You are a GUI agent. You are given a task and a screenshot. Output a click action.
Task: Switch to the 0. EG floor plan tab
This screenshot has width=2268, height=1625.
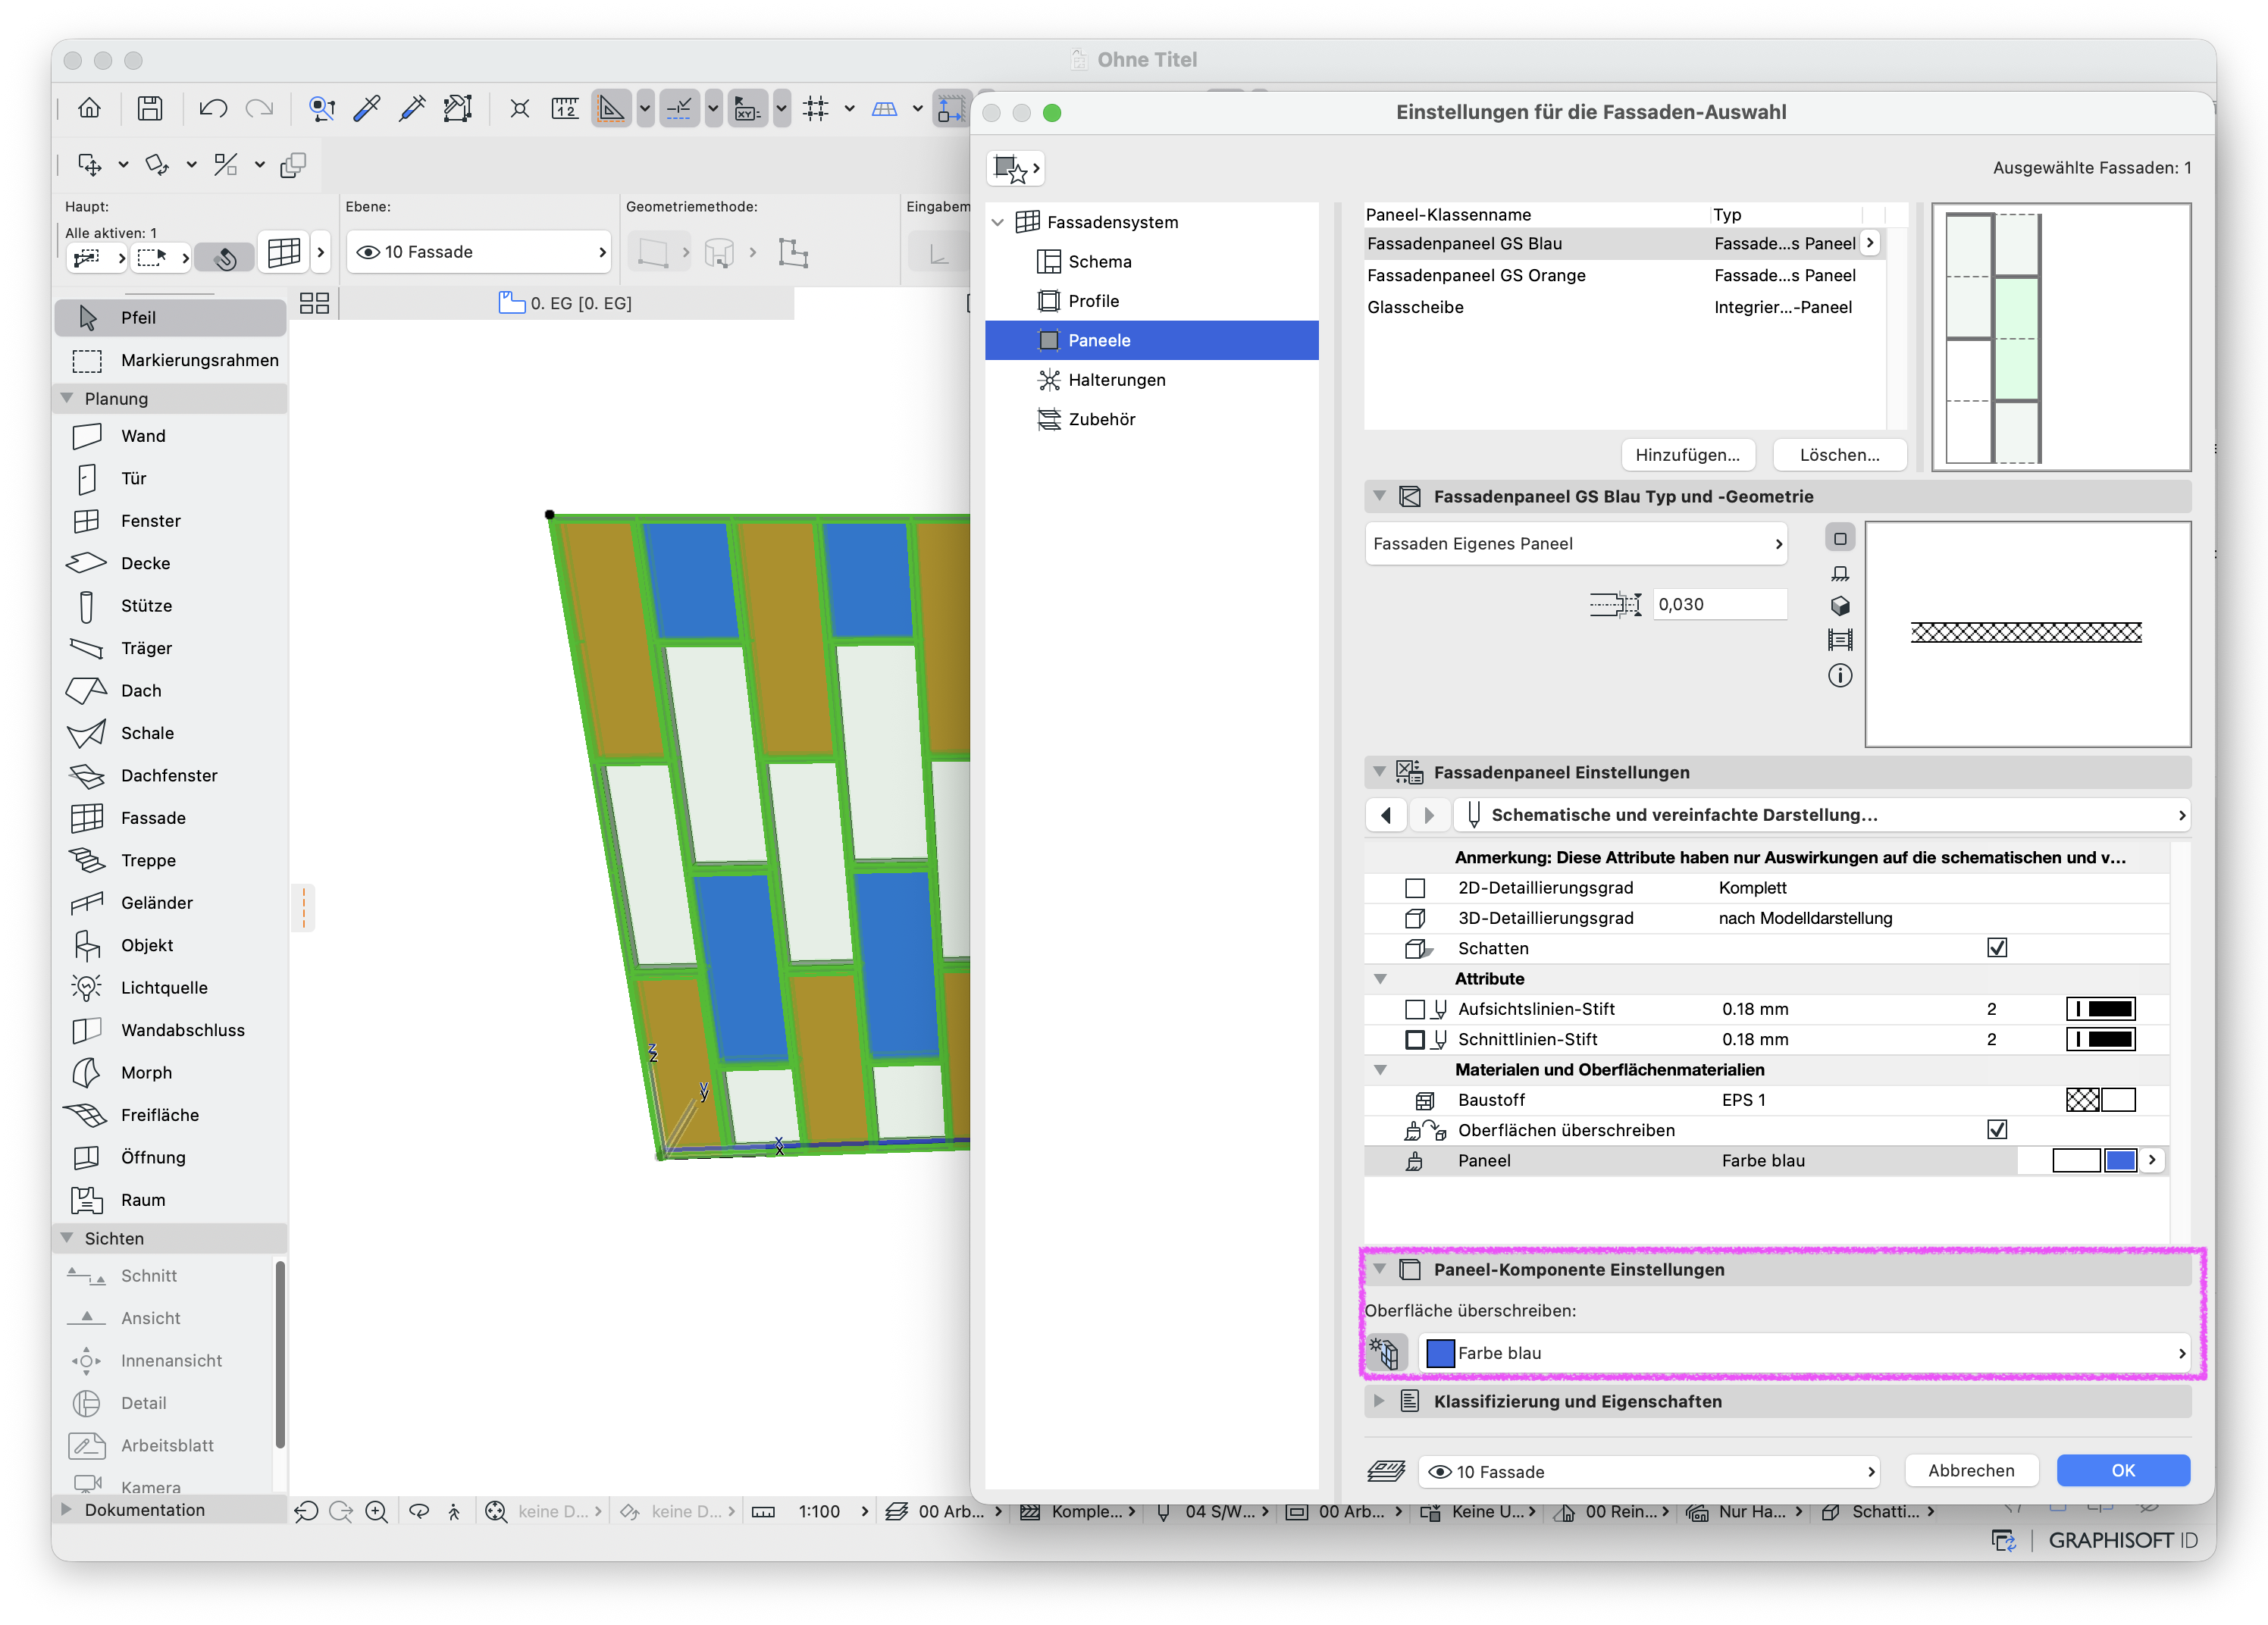566,303
